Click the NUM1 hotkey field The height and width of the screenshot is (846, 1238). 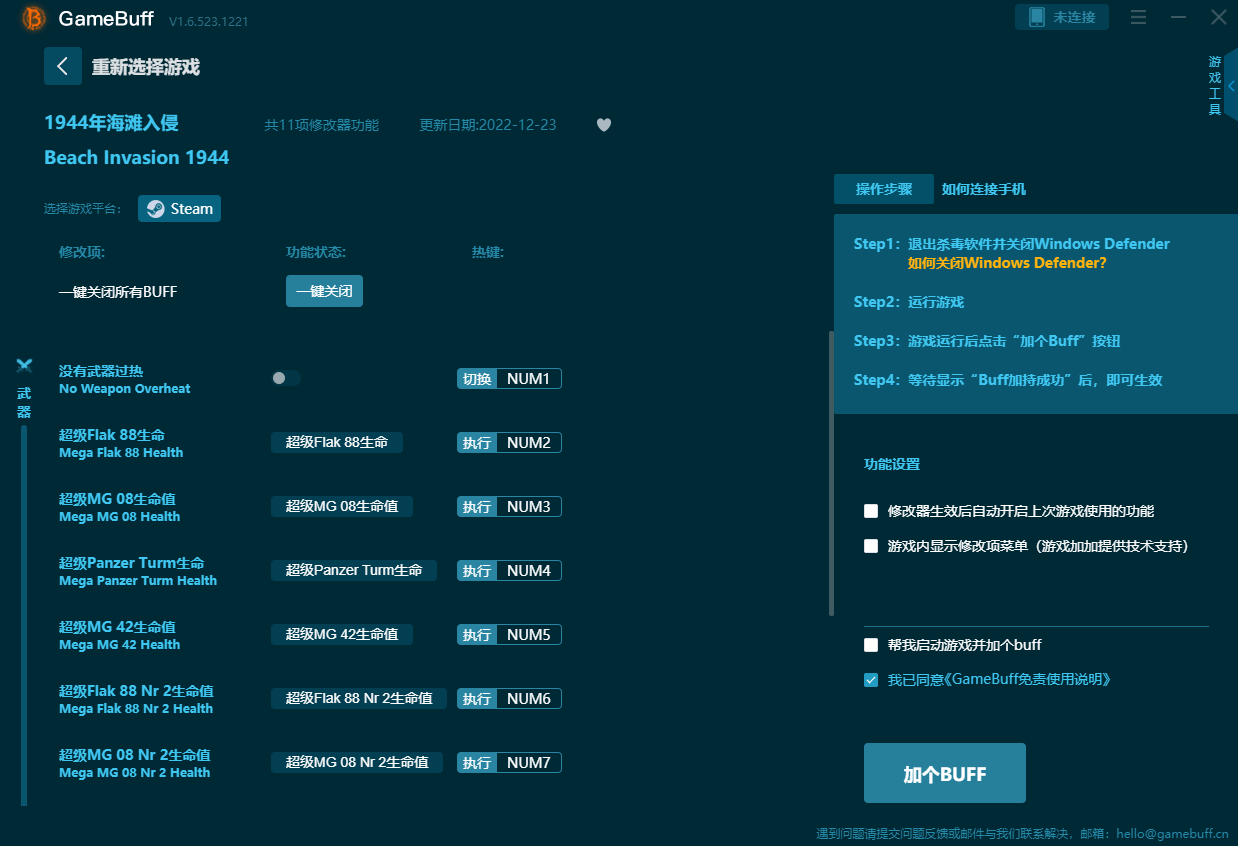tap(529, 379)
